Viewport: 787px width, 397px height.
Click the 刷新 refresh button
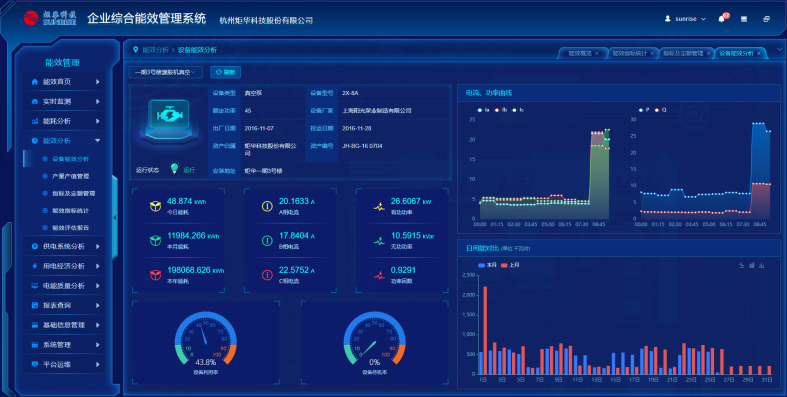pos(225,72)
